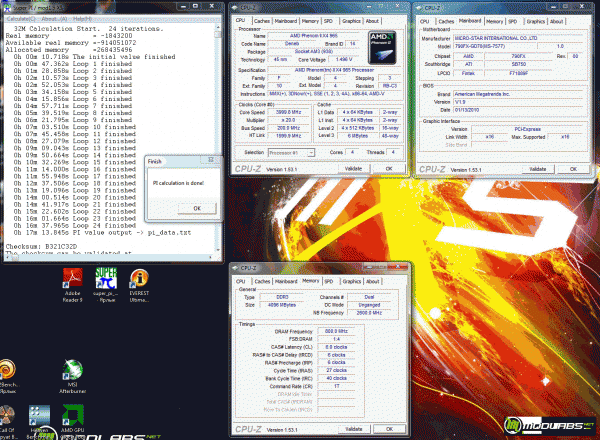
Task: Open the EVEREST Ultimate desktop icon
Action: point(139,285)
